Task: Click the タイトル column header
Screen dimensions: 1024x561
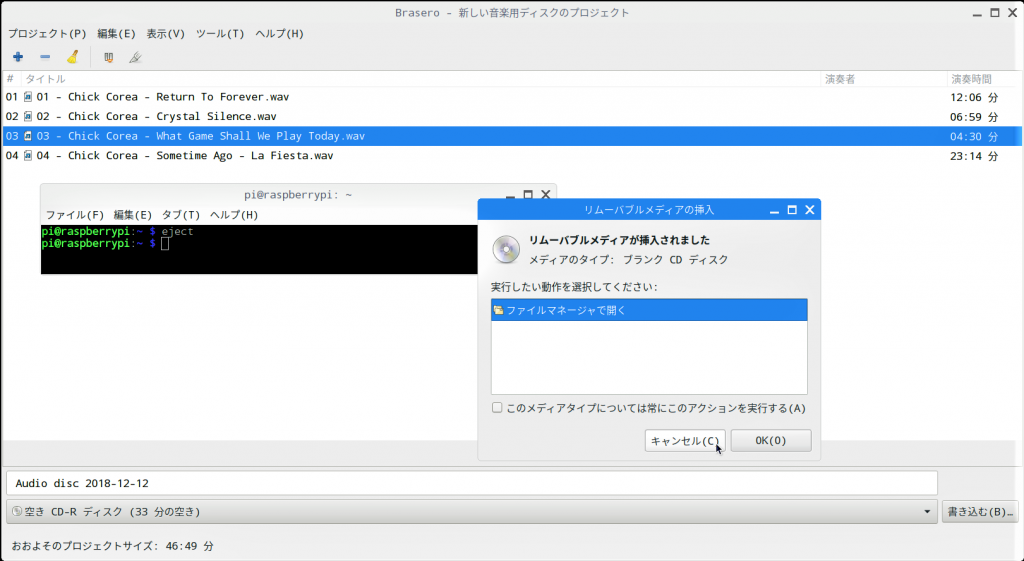Action: 421,79
